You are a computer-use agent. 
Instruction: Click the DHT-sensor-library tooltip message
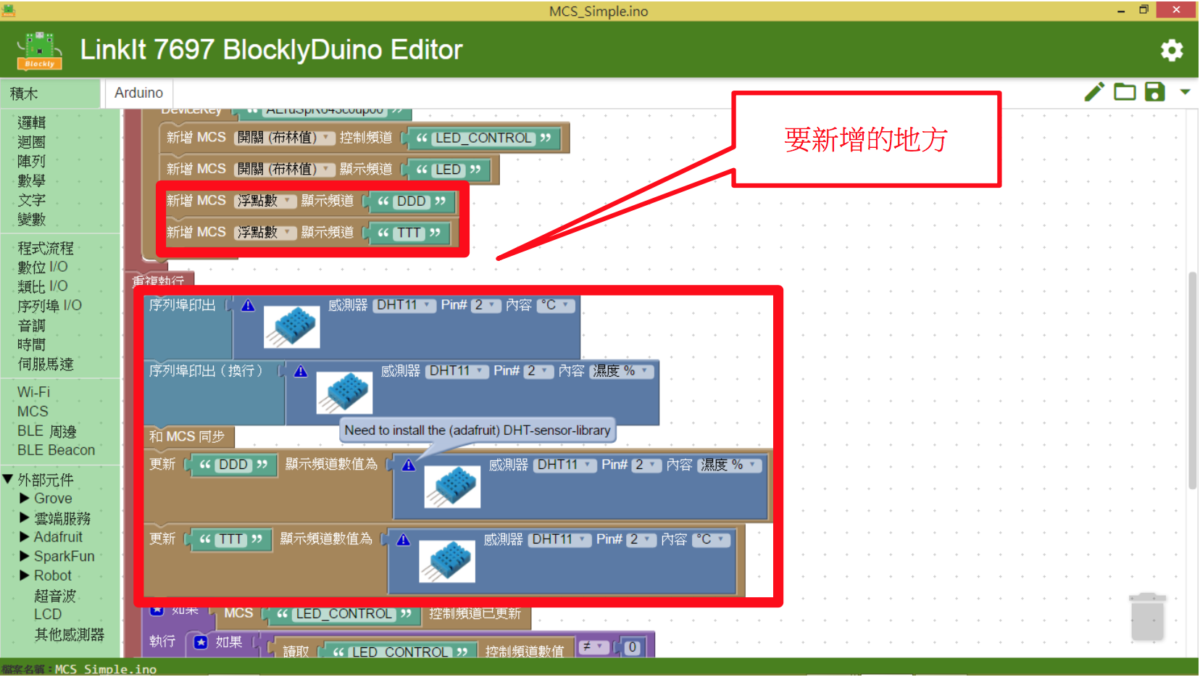[476, 431]
